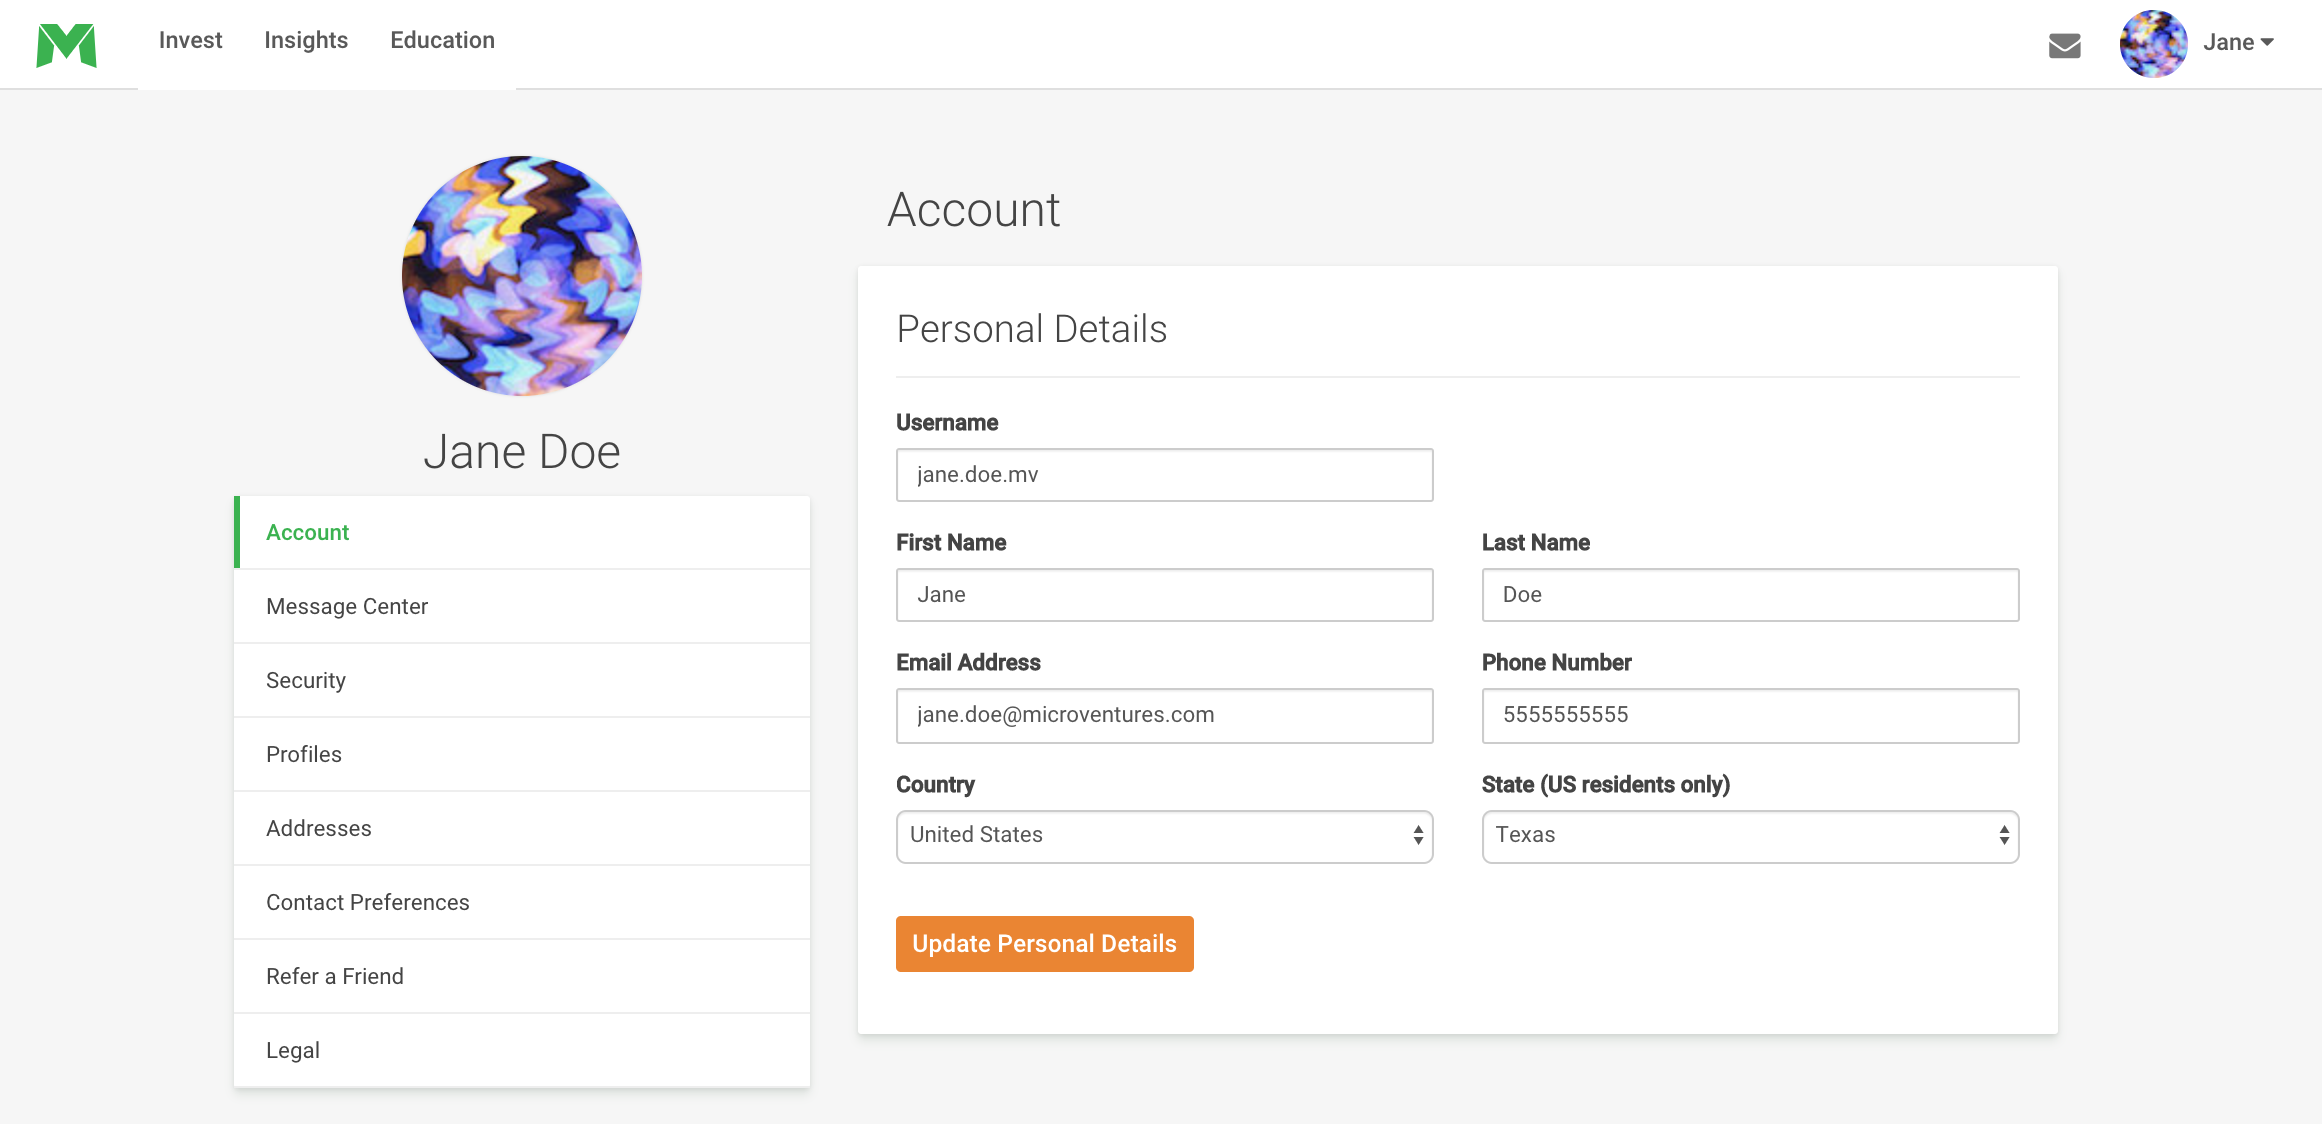Click the State (US residents only) label
The image size is (2322, 1124).
point(1605,784)
